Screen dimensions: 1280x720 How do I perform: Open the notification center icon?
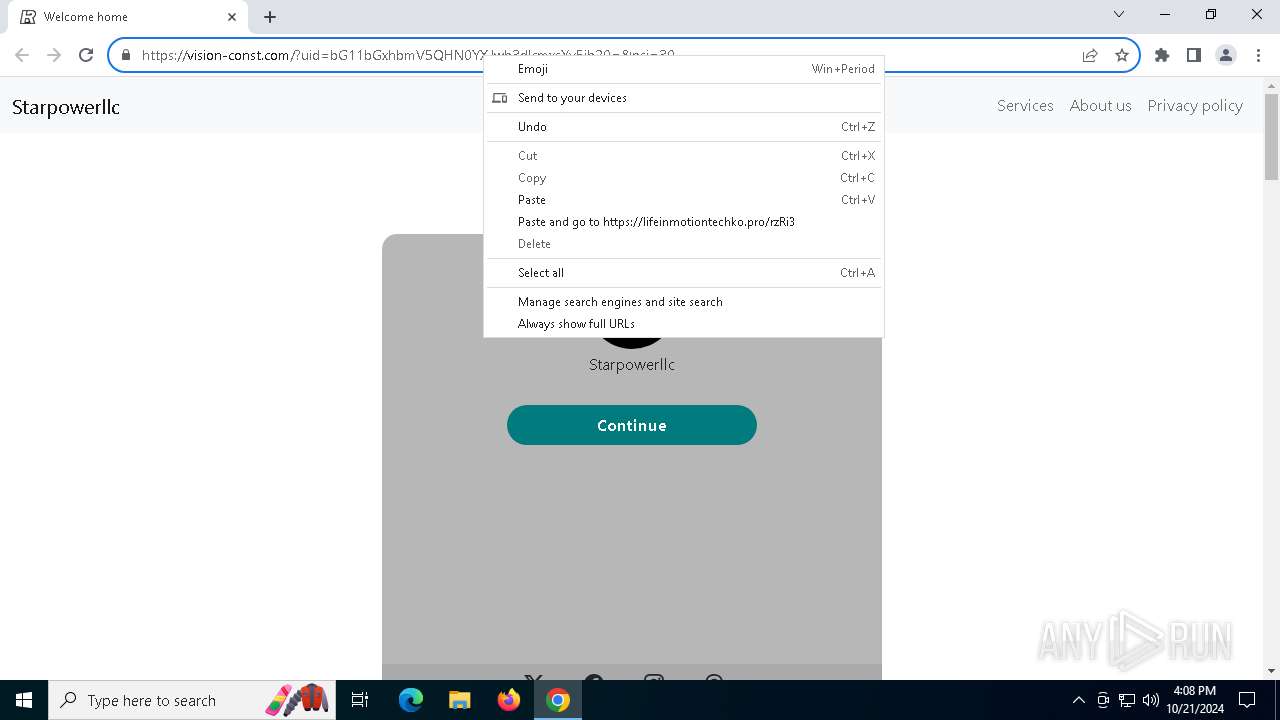(1247, 700)
